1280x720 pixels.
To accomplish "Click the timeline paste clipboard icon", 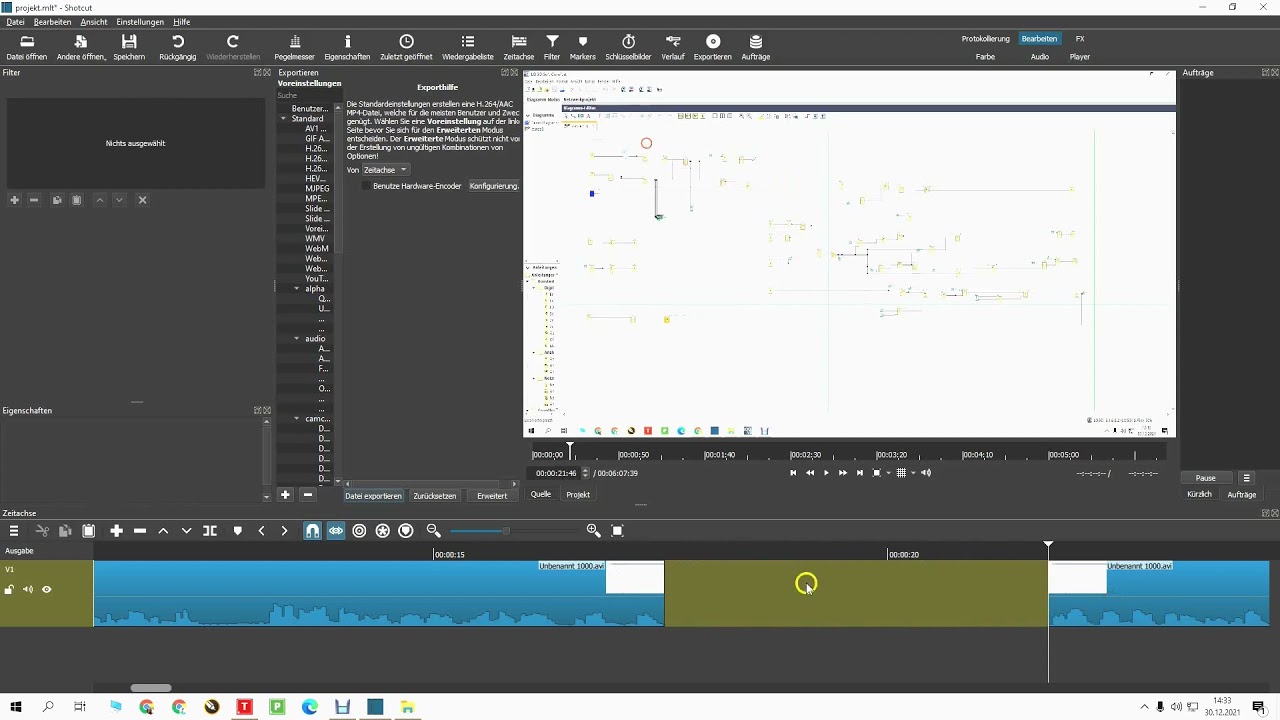I will [x=88, y=531].
